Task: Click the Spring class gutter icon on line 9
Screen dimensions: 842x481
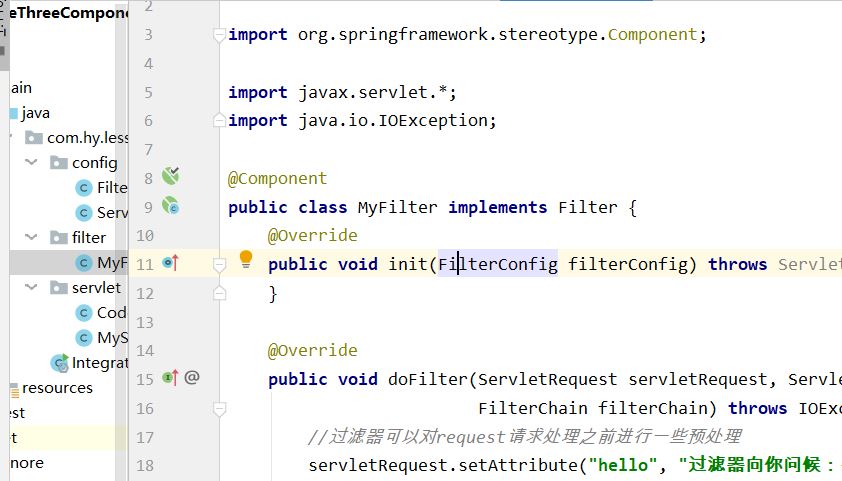Action: tap(171, 205)
